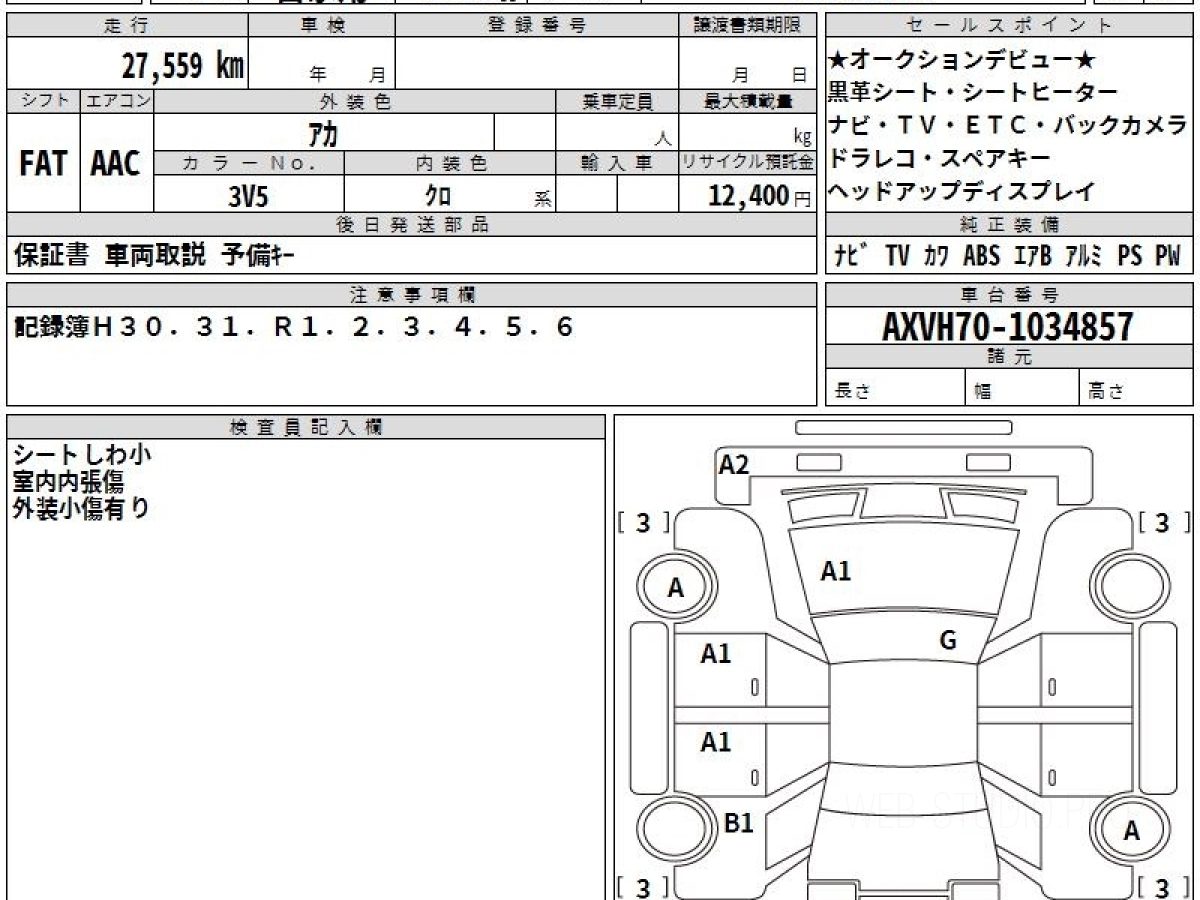Viewport: 1200px width, 900px height.
Task: Select the A1 mark on the hood
Action: (x=835, y=571)
